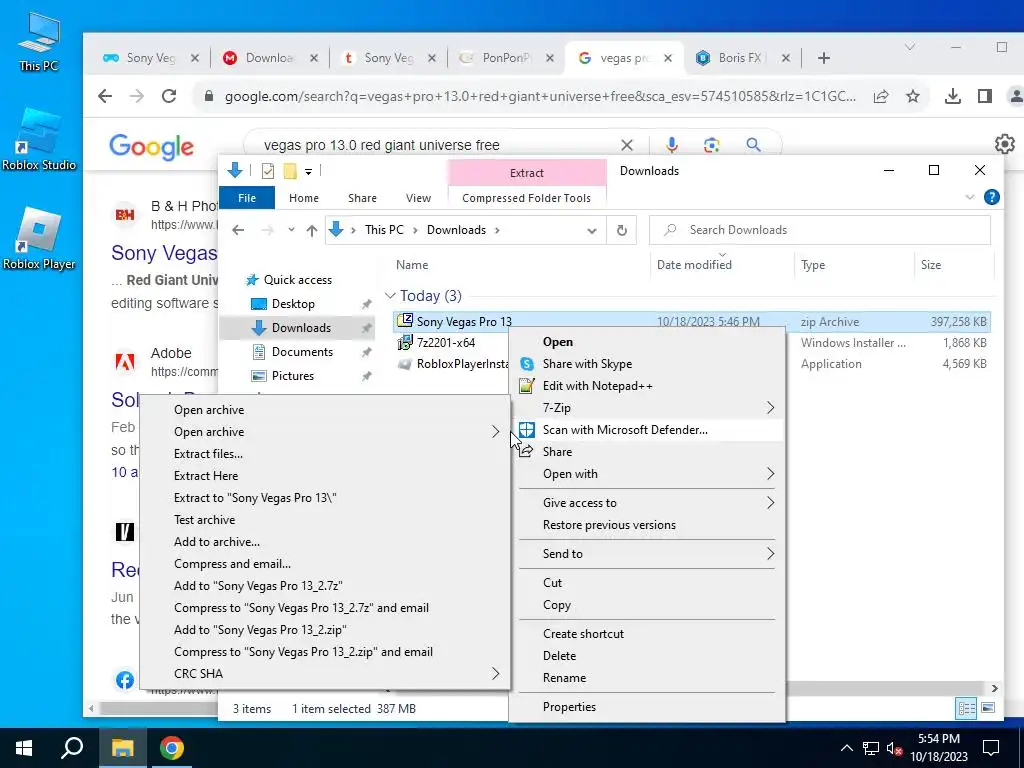This screenshot has height=768, width=1024.
Task: Switch to the Share ribbon tab
Action: click(362, 198)
